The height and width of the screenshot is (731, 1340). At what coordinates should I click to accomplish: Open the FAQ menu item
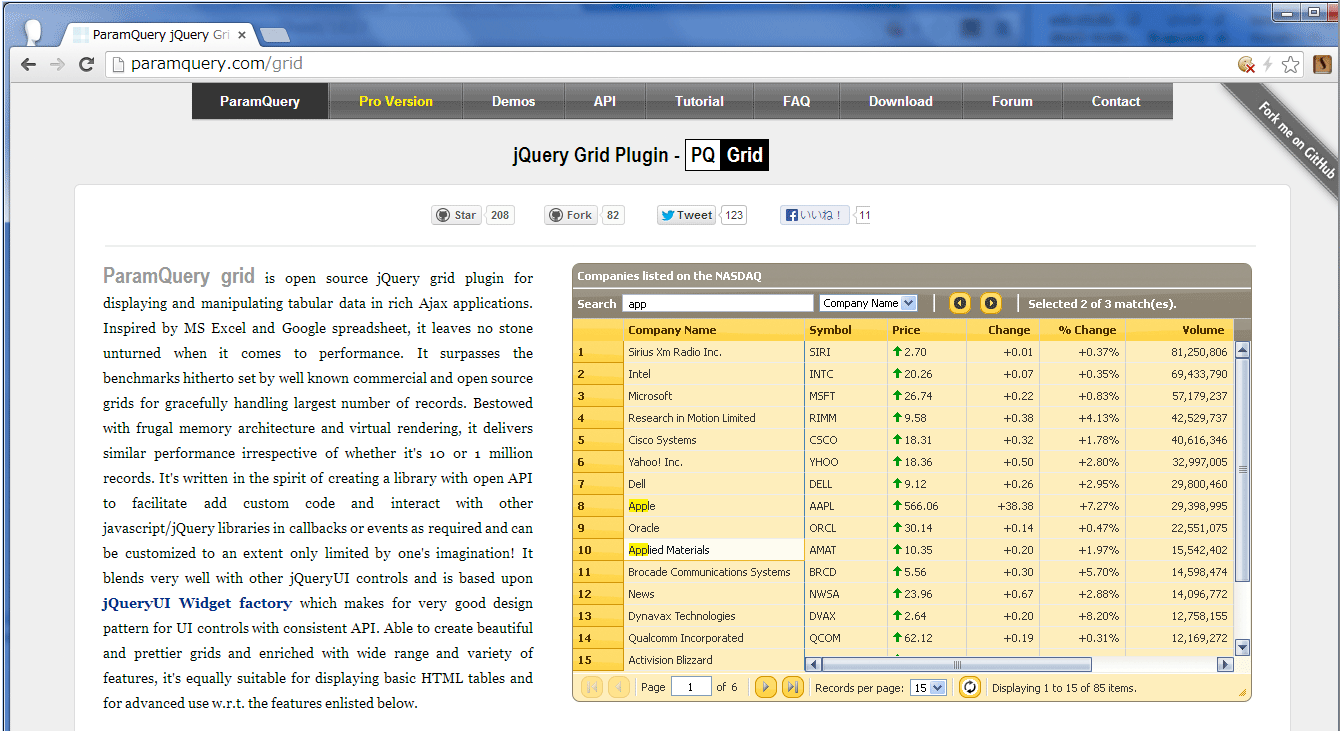797,101
